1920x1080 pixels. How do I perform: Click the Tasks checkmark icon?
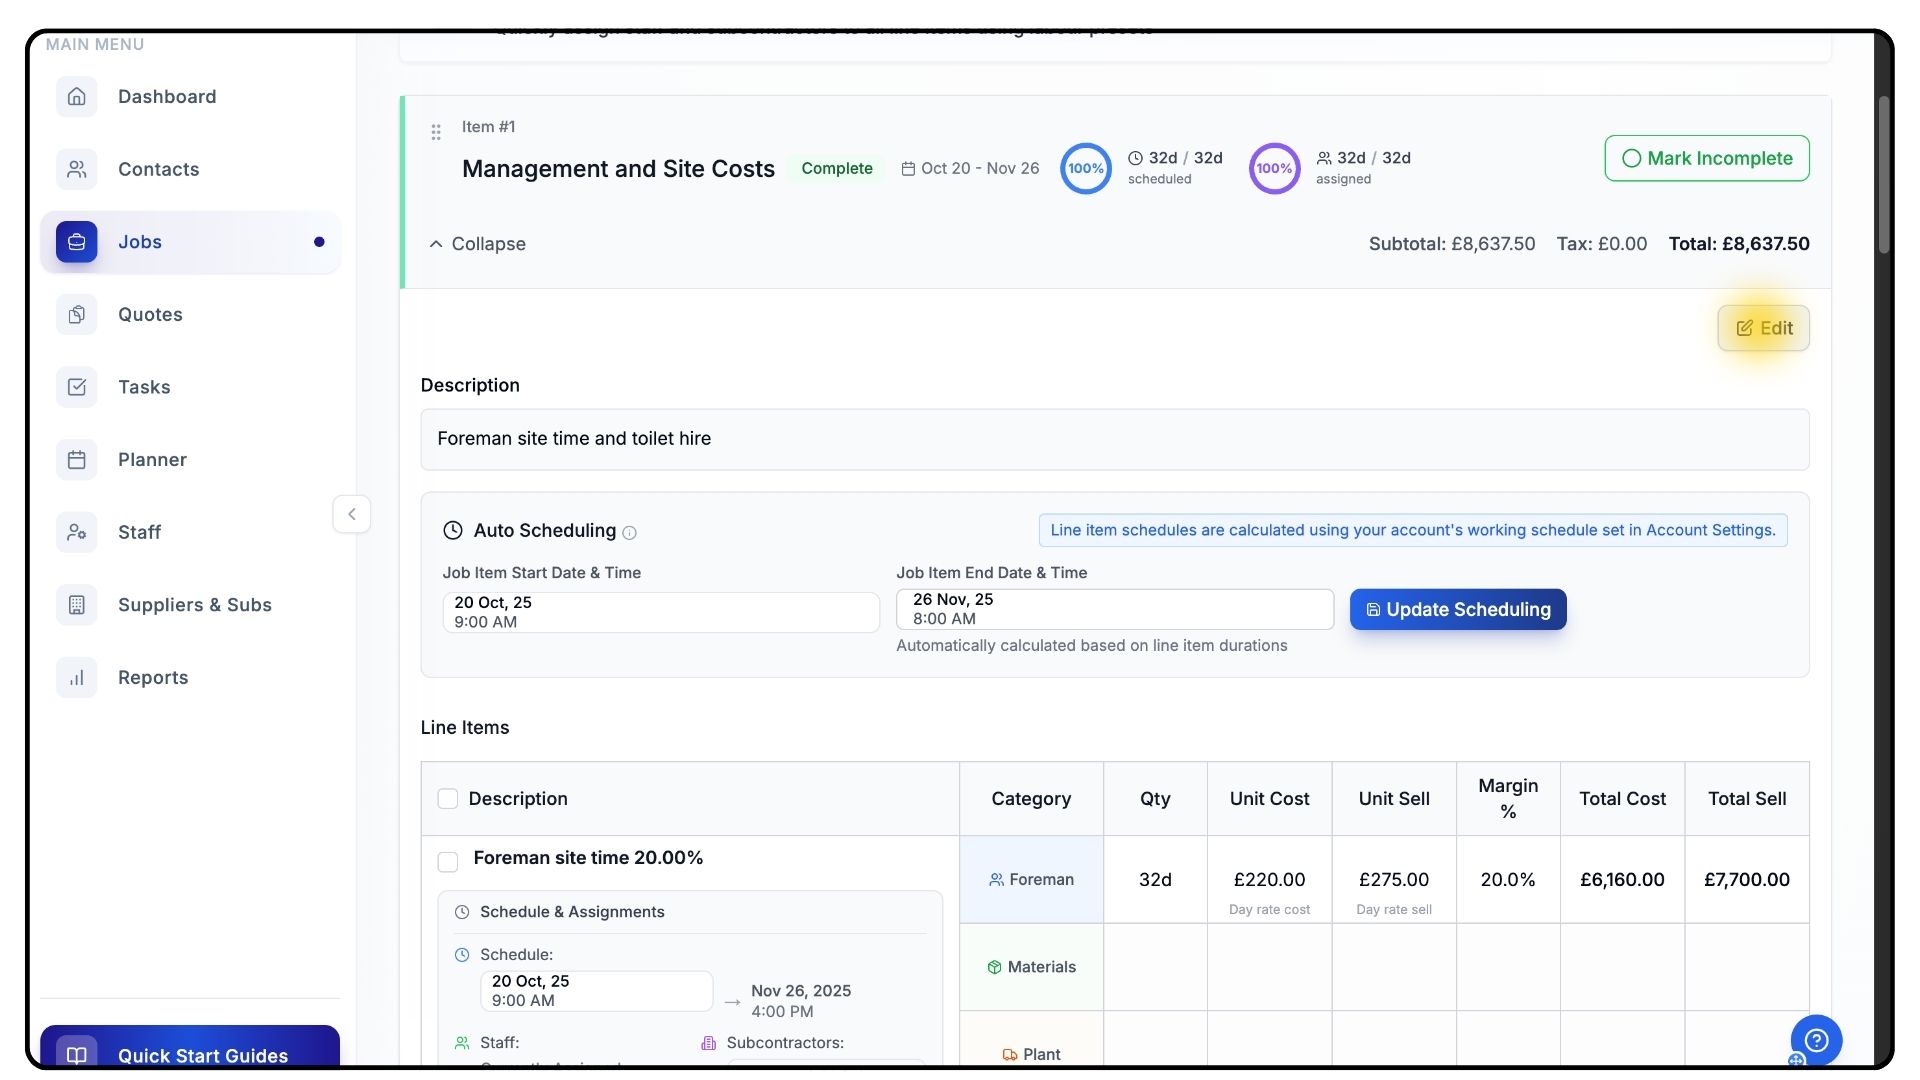coord(77,387)
